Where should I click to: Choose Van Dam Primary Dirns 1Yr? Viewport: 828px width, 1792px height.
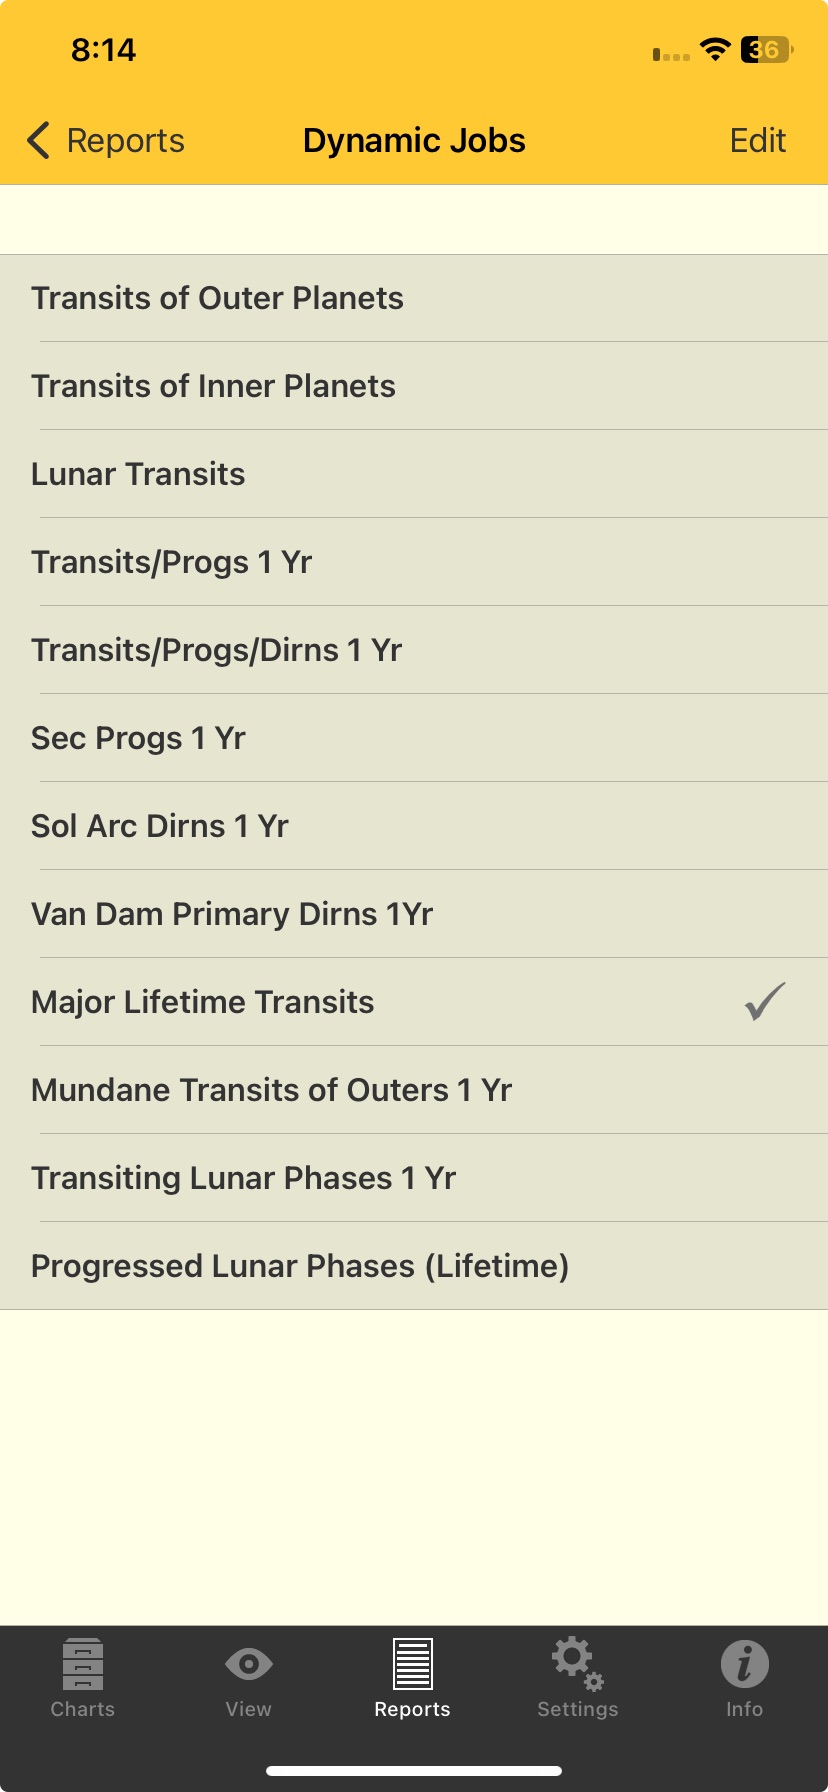pyautogui.click(x=232, y=914)
